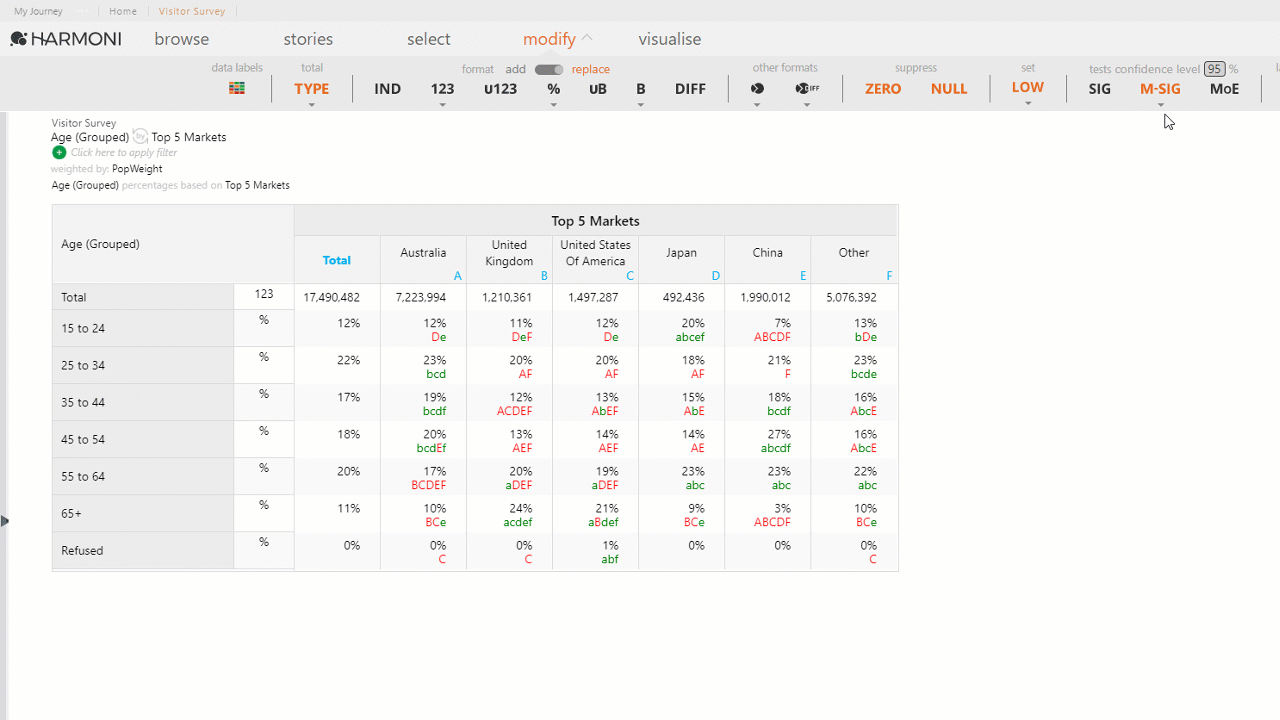Toggle NULL suppression
Screen dimensions: 1280x720
click(x=949, y=89)
